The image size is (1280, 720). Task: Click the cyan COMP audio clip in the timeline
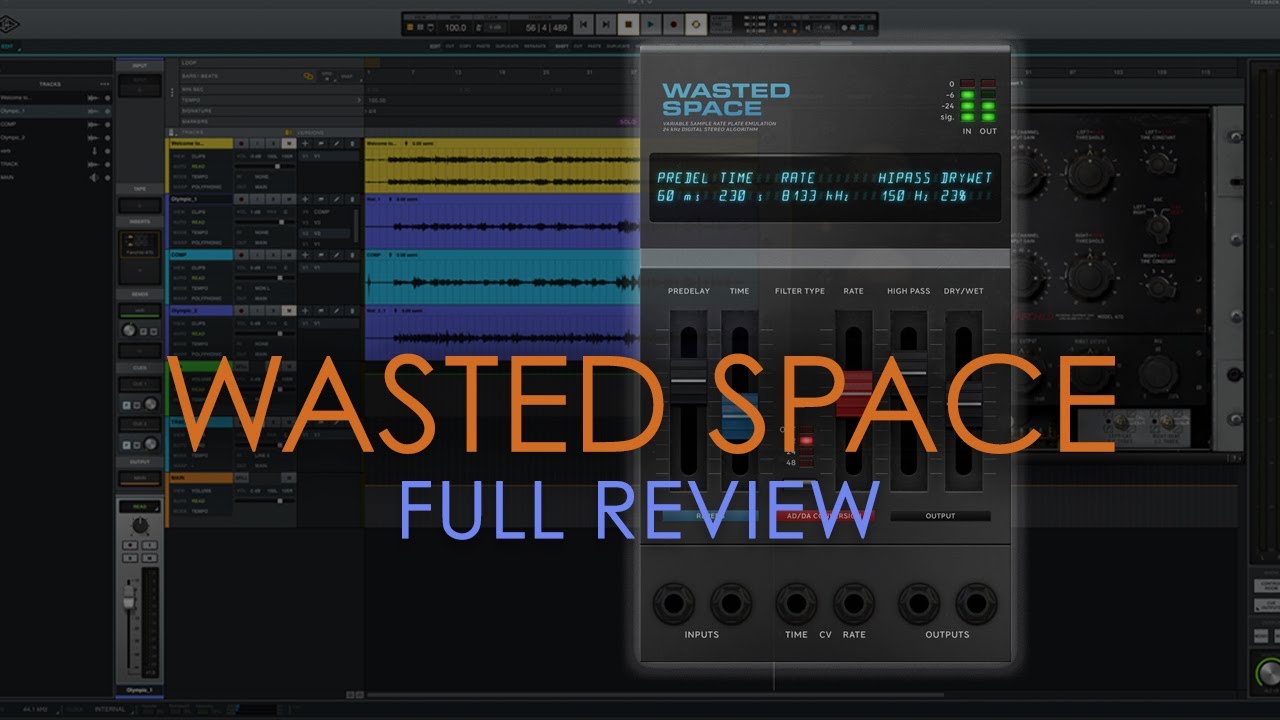pyautogui.click(x=501, y=277)
